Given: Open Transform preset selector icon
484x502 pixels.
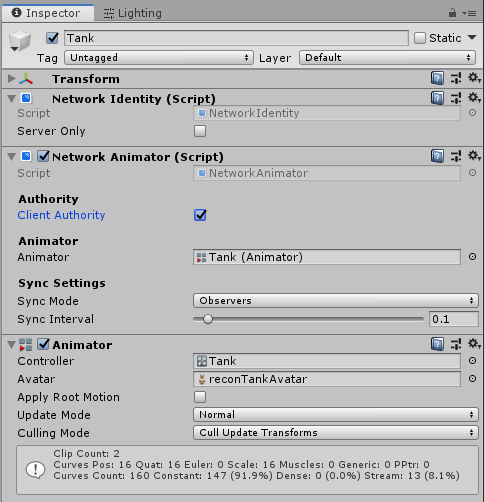Looking at the screenshot, I should (456, 79).
